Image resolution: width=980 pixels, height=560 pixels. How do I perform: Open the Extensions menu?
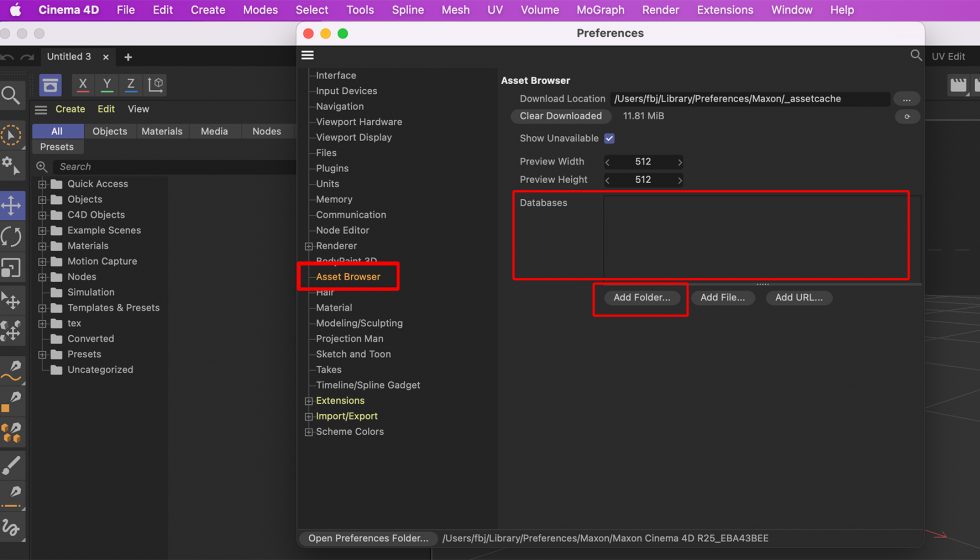point(725,10)
